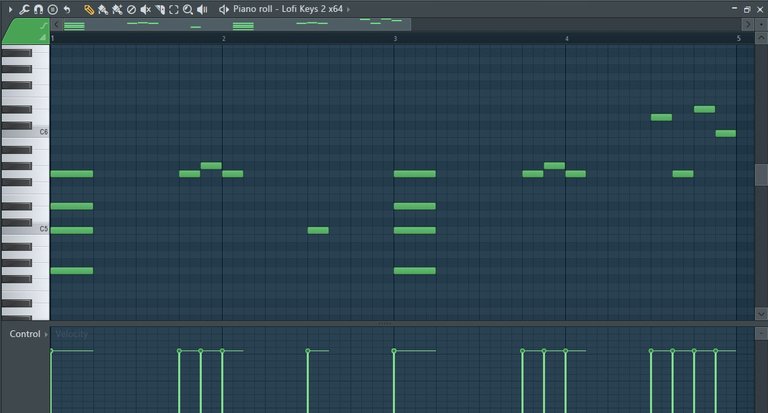Select the Mute tool

point(145,9)
